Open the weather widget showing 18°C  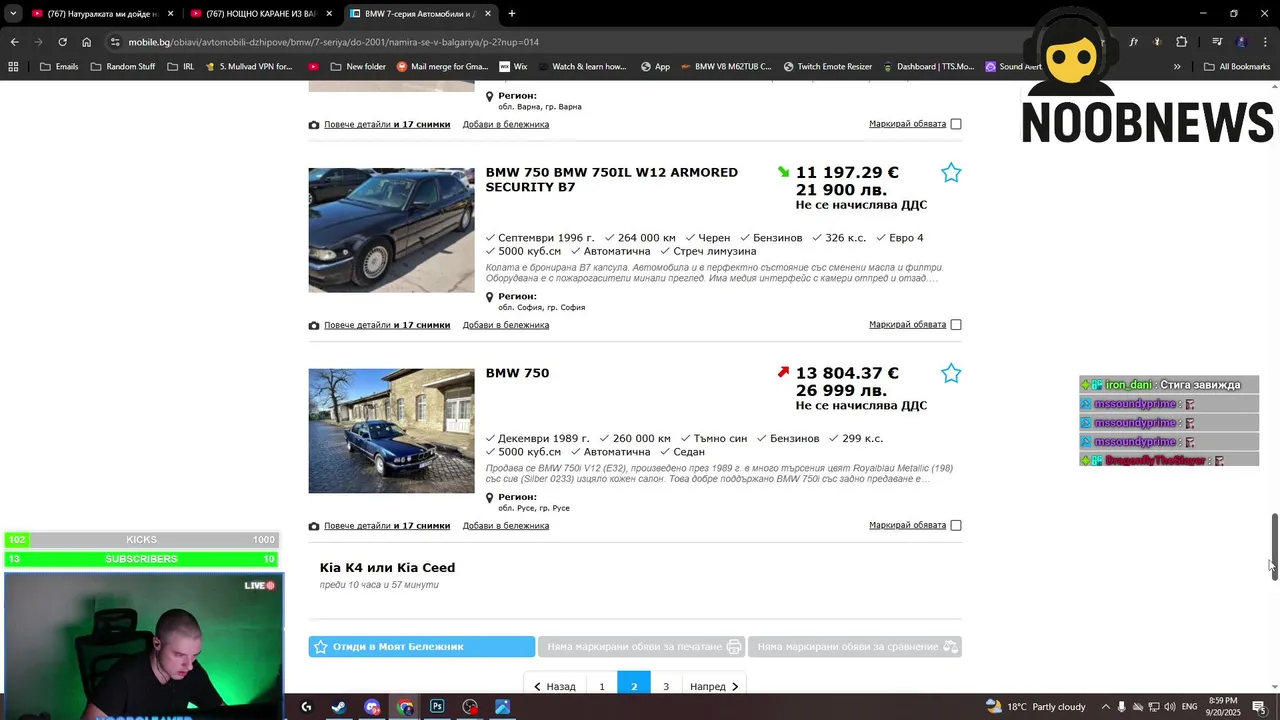click(x=1036, y=707)
